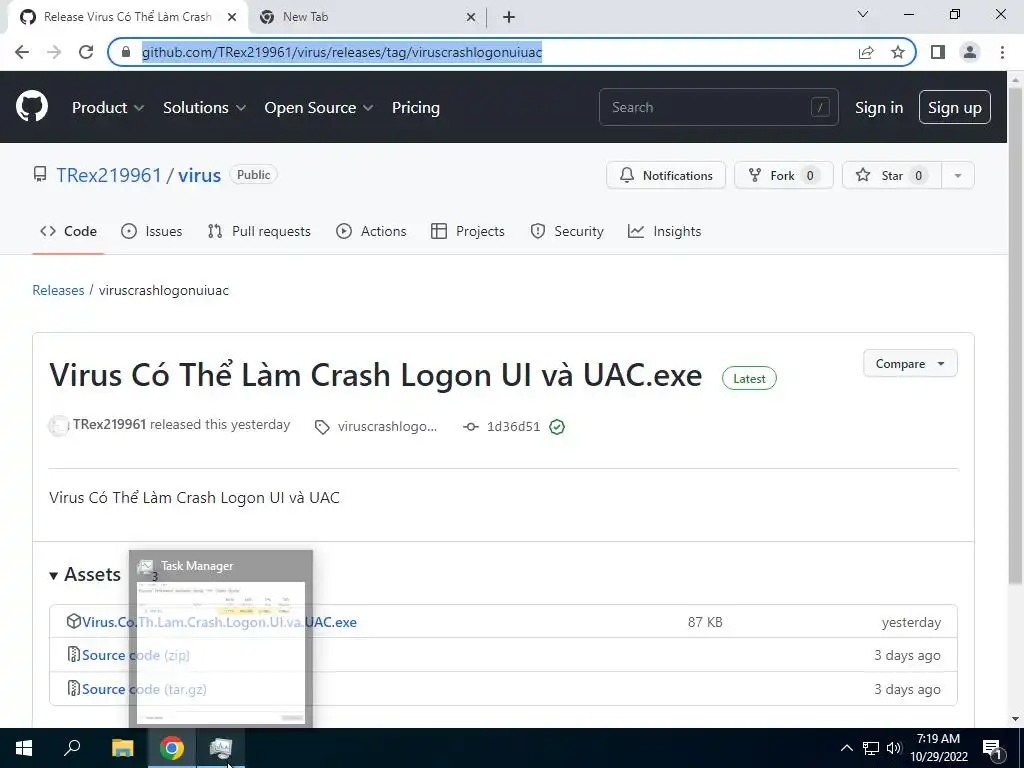Viewport: 1024px width, 768px height.
Task: Click the address bar URL
Action: click(x=342, y=52)
